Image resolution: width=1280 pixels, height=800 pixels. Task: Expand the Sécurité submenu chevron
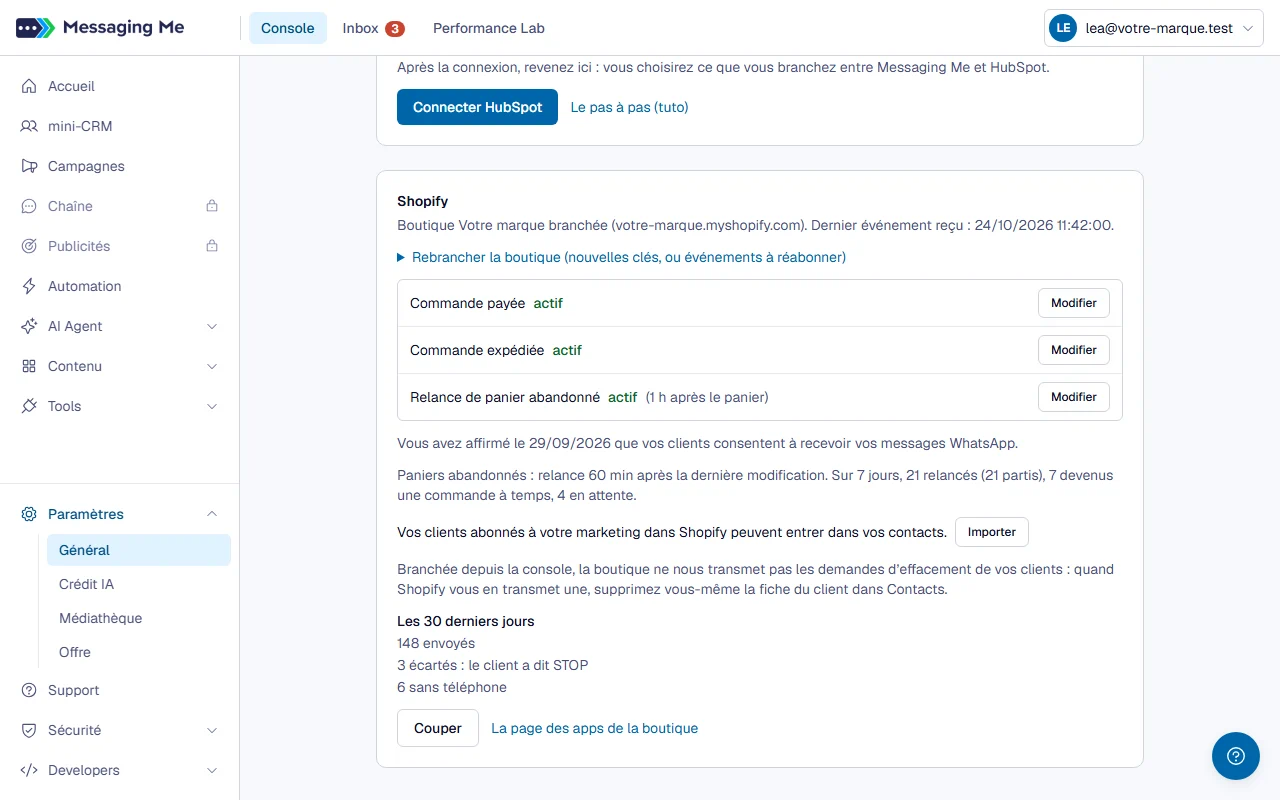[x=212, y=730]
